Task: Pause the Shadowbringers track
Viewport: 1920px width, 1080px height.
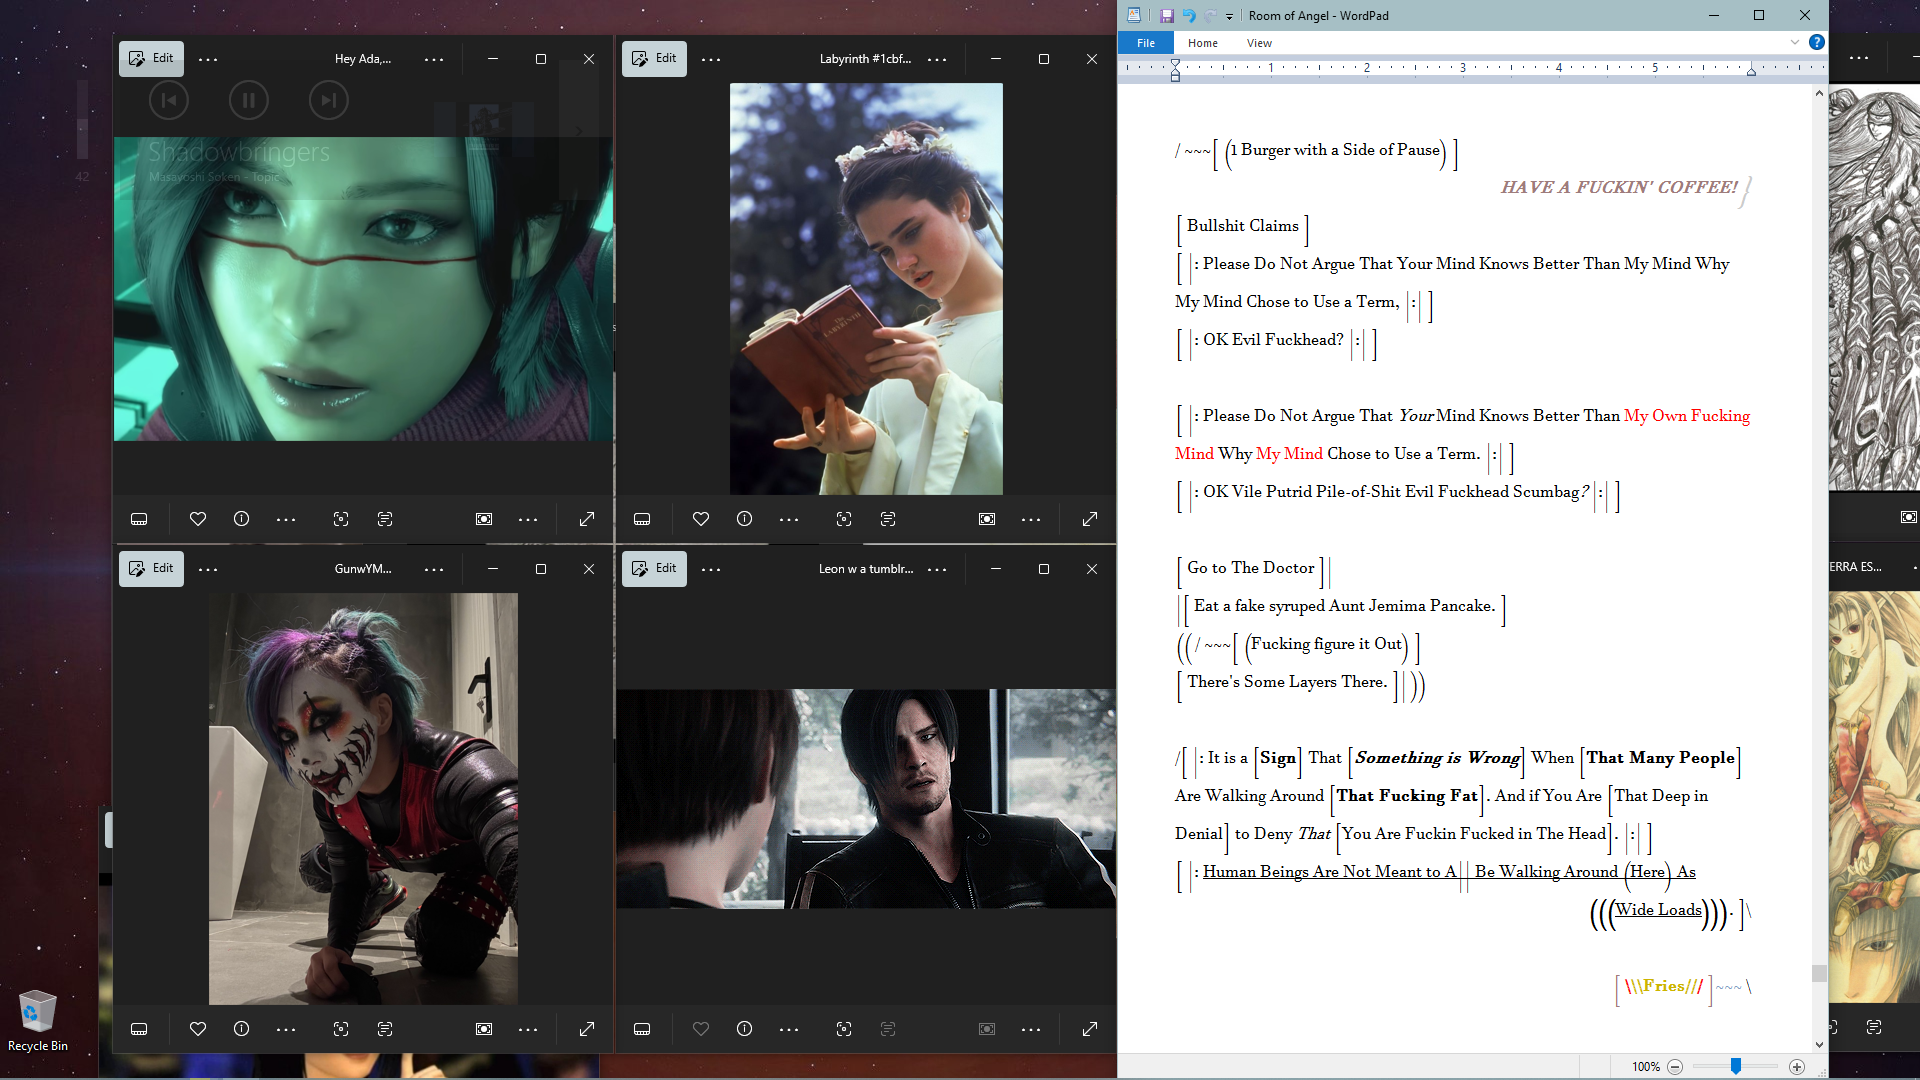Action: pyautogui.click(x=248, y=100)
